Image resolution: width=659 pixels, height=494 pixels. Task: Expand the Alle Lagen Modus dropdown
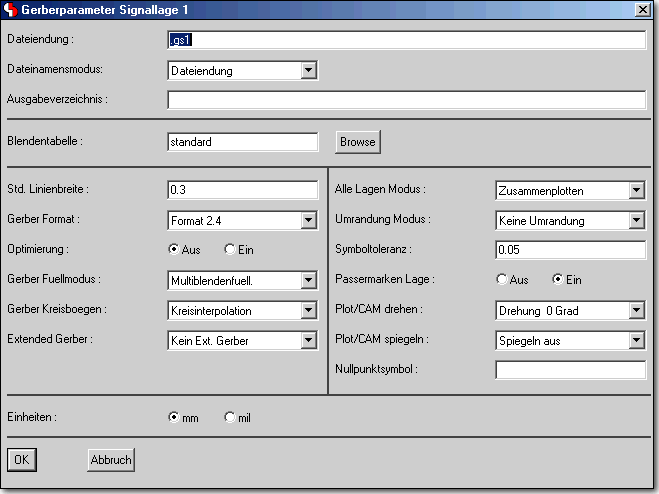[x=636, y=190]
